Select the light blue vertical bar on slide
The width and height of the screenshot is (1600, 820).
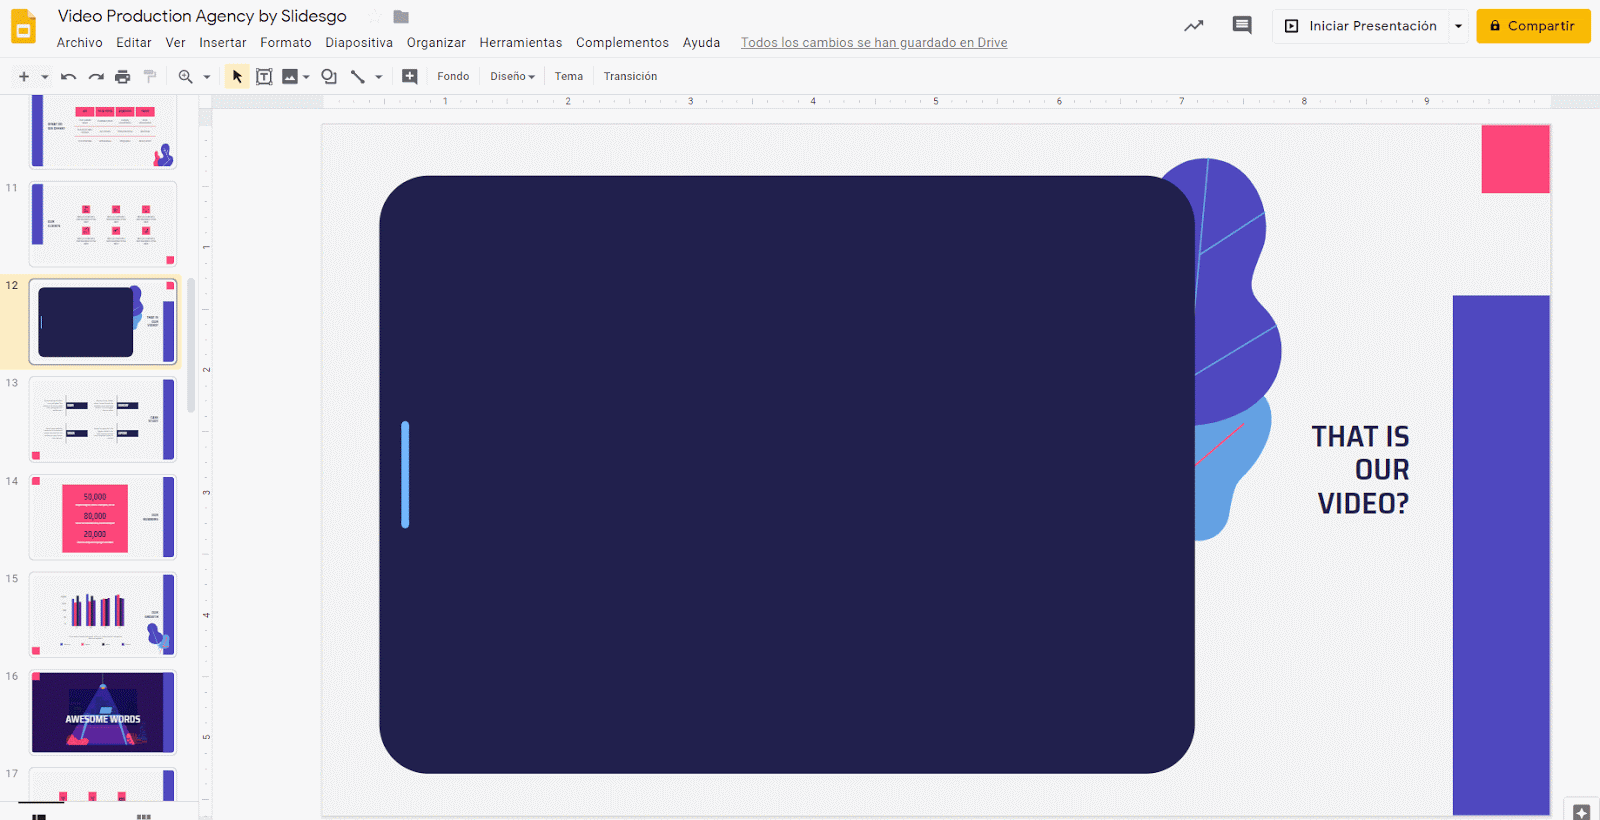coord(405,474)
